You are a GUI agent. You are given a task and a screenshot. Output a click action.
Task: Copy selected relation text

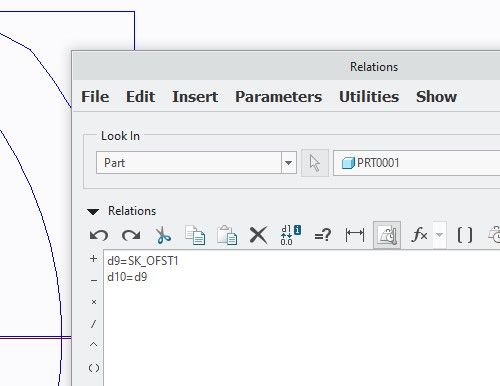tap(195, 235)
